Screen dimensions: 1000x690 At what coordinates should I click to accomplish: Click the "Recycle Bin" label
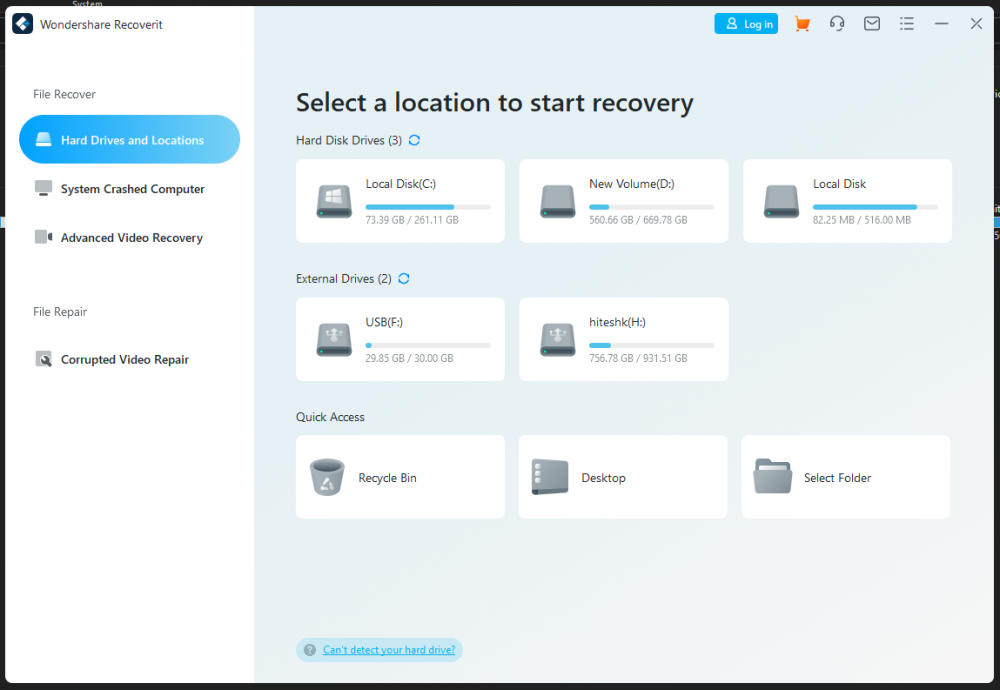coord(387,478)
